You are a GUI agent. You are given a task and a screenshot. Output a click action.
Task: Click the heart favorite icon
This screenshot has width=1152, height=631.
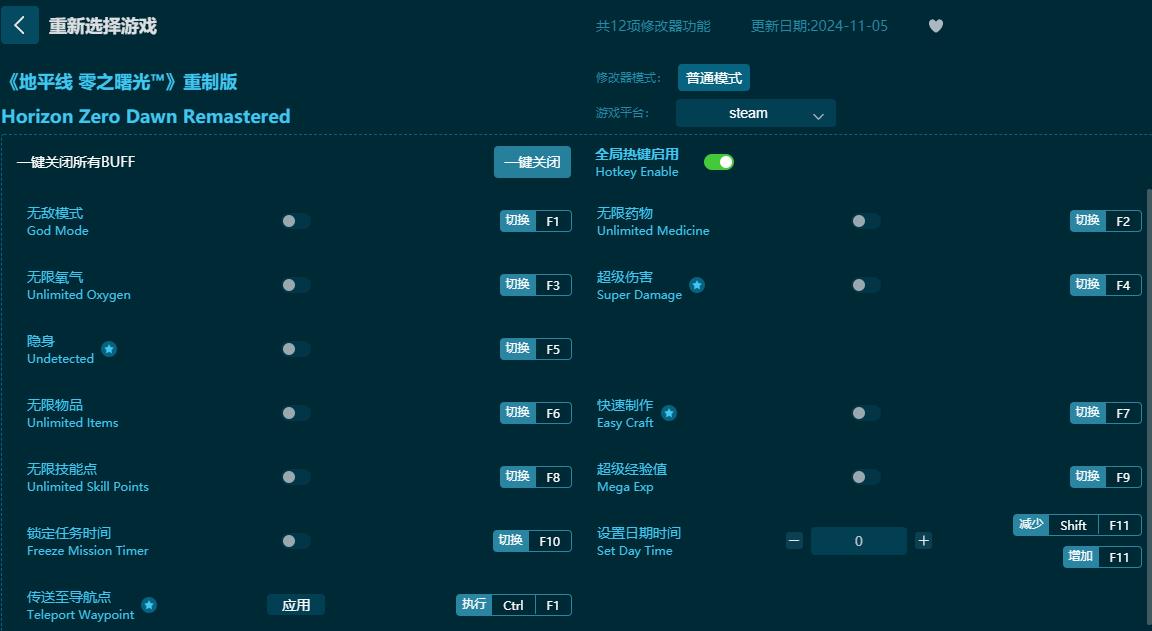(x=935, y=26)
